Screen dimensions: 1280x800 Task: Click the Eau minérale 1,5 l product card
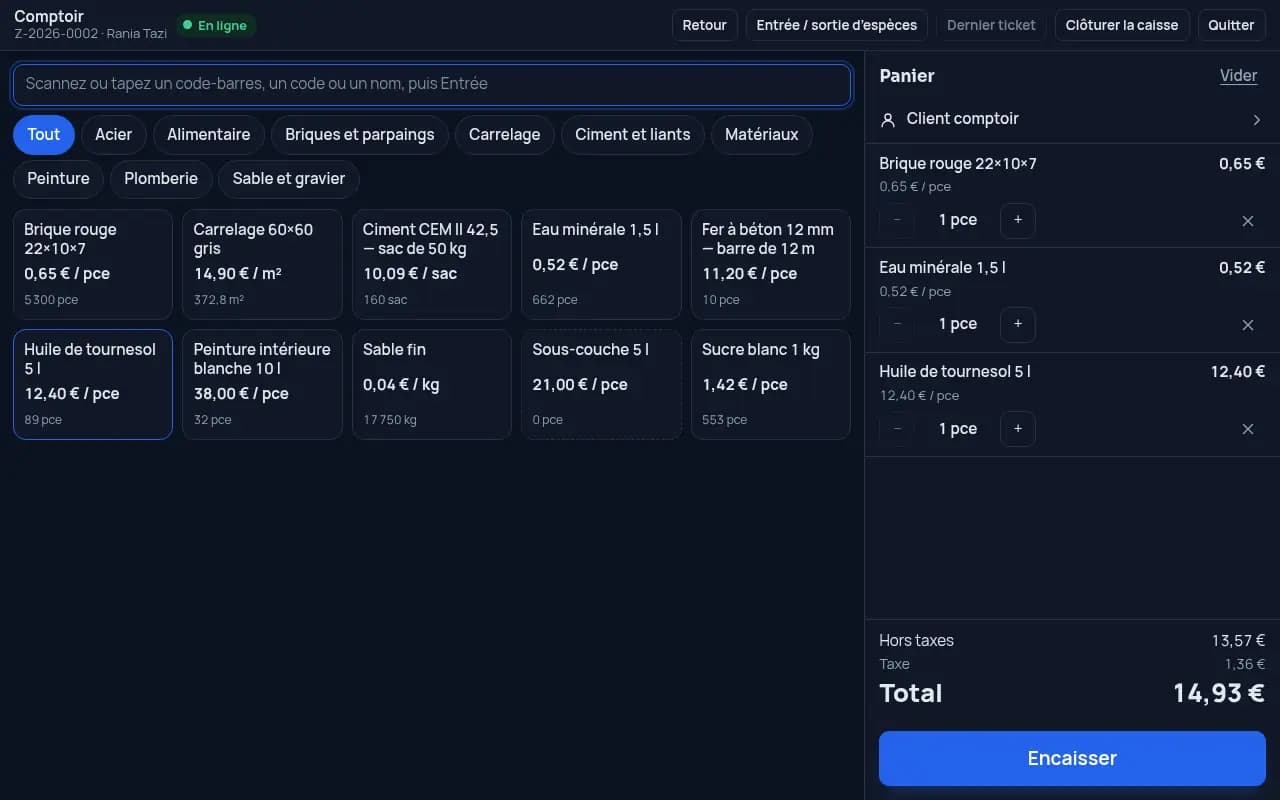tap(601, 264)
